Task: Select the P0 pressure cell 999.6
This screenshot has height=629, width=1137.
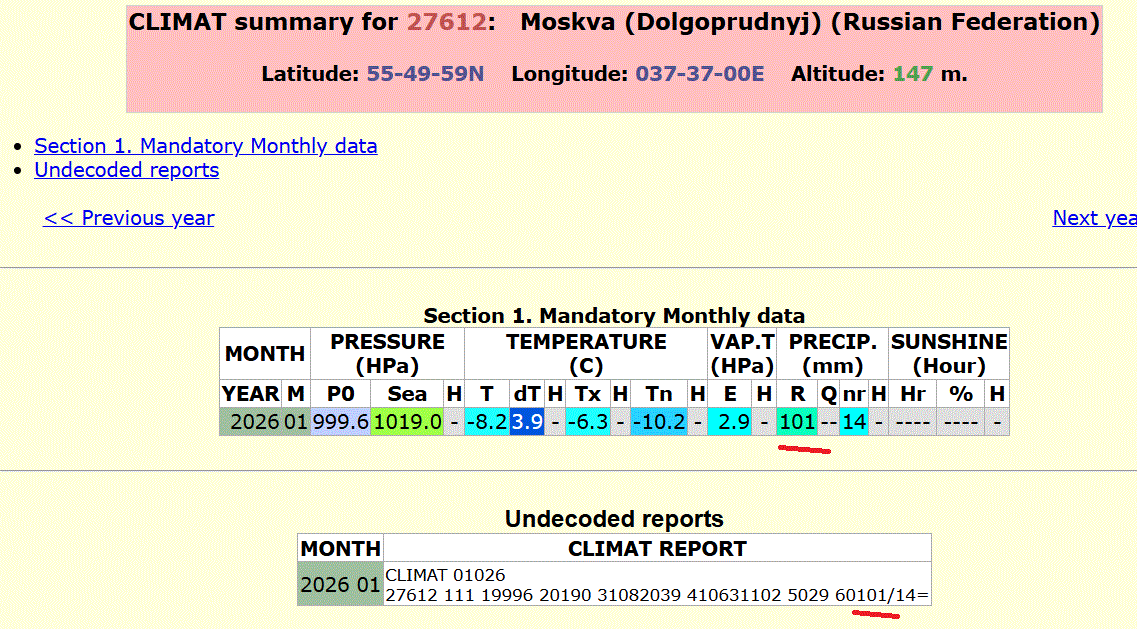Action: pyautogui.click(x=340, y=422)
